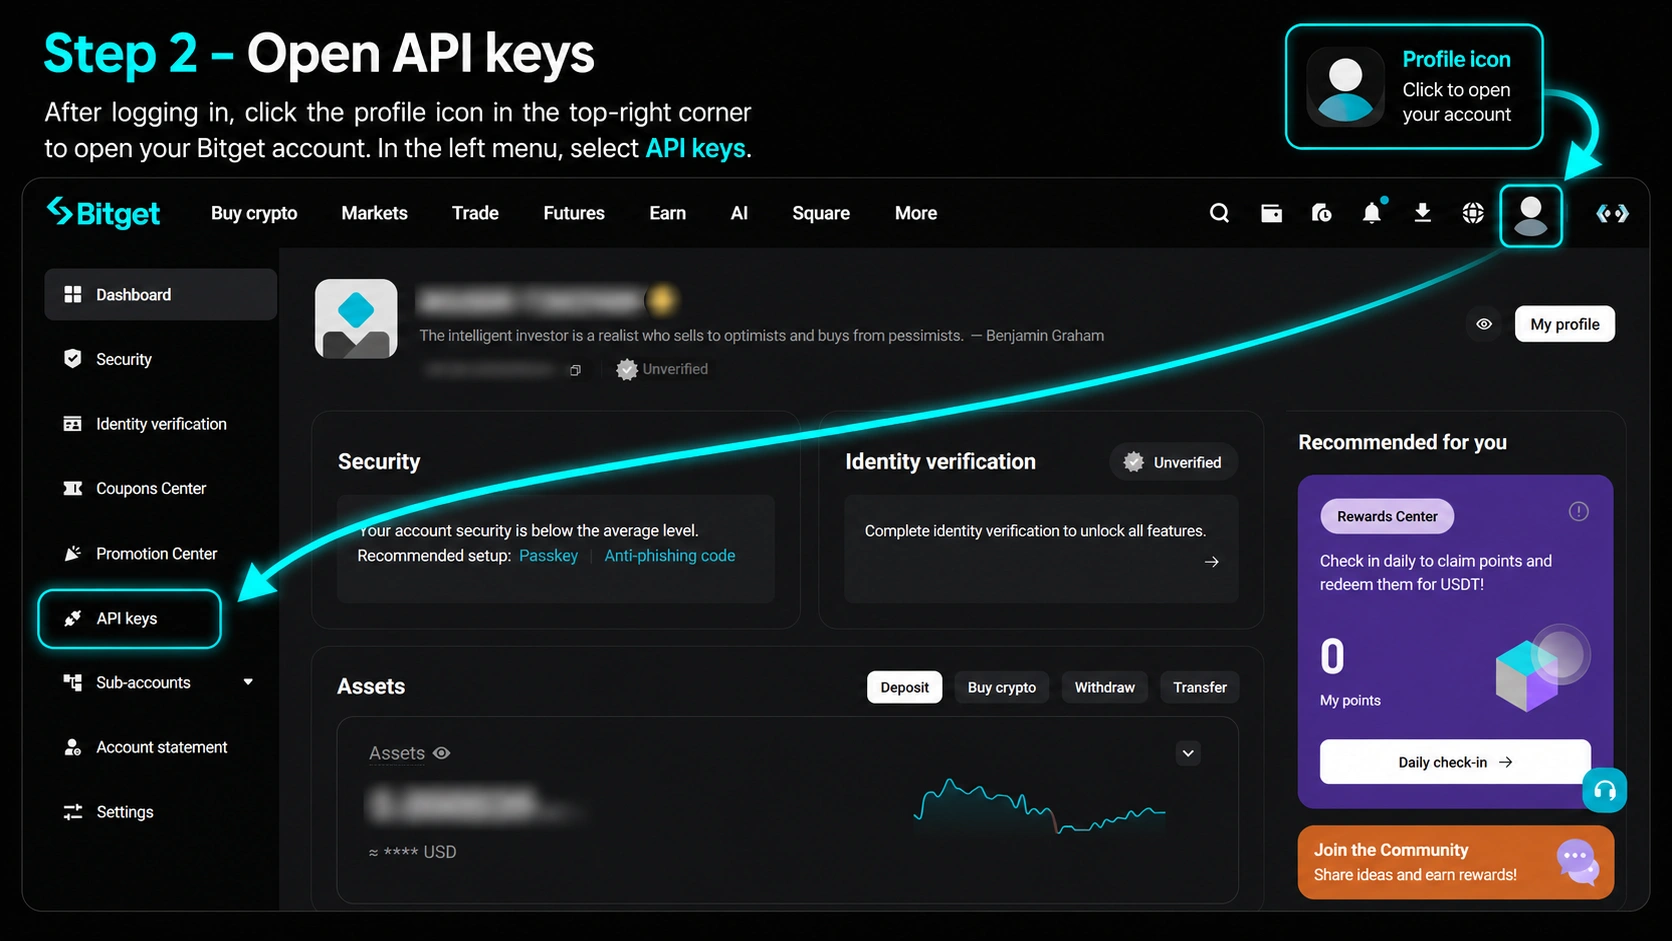Open the wallet icon in top bar
The height and width of the screenshot is (941, 1672).
click(1271, 213)
